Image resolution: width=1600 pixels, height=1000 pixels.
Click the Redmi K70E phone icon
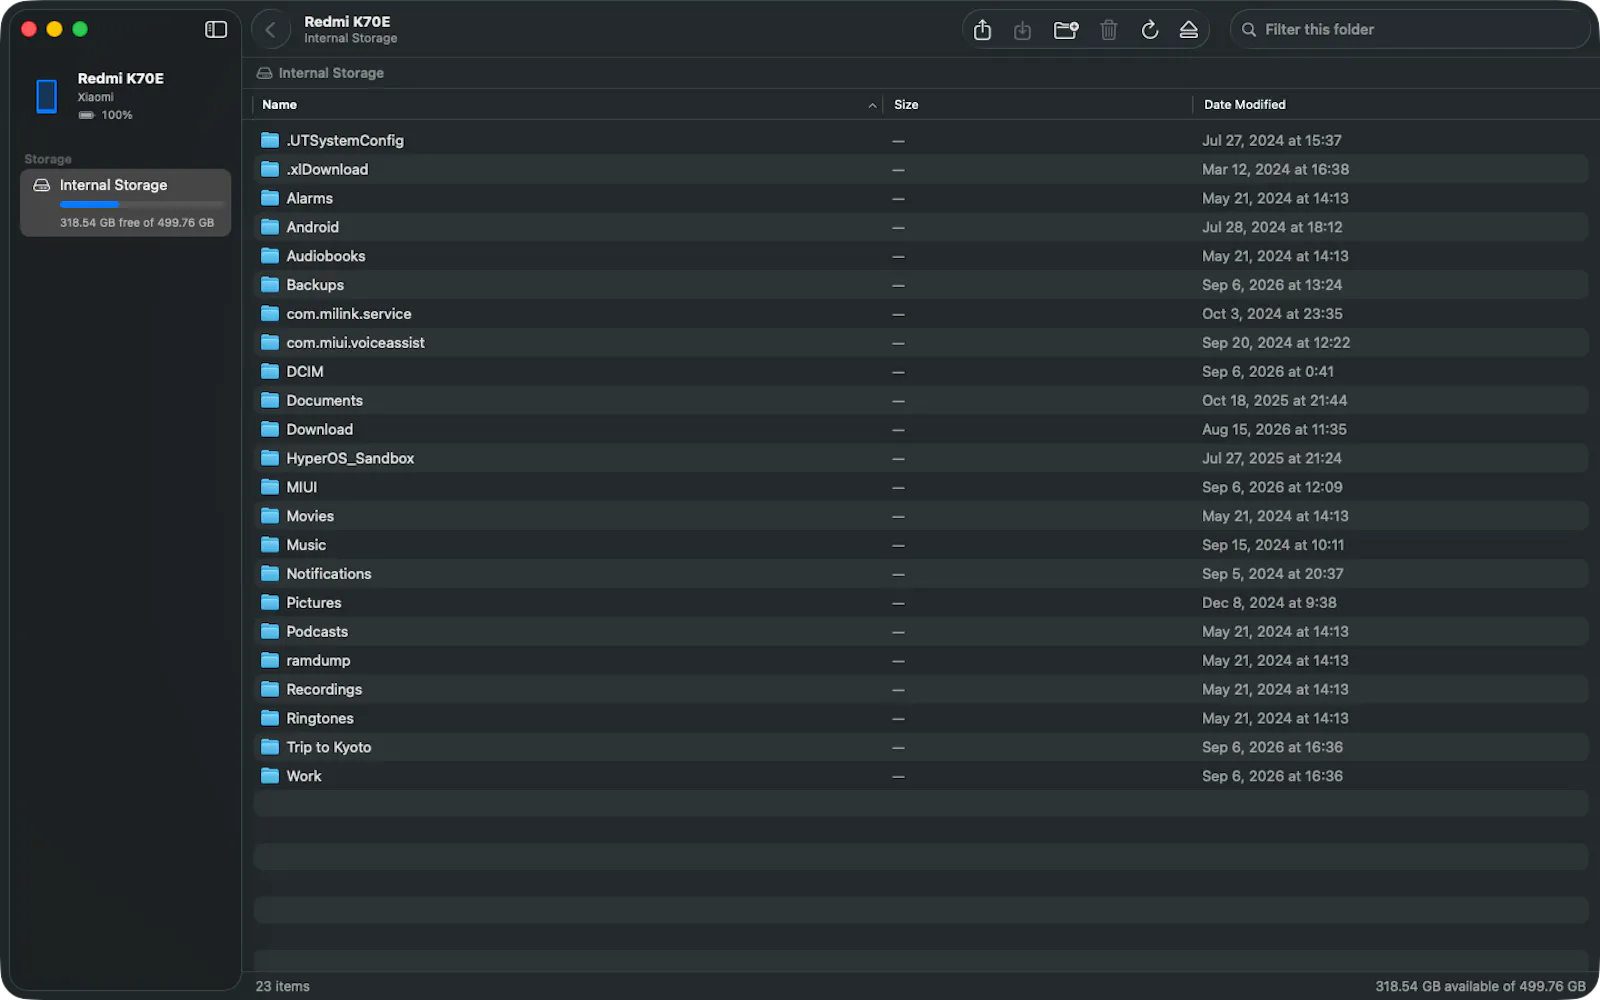pyautogui.click(x=46, y=96)
